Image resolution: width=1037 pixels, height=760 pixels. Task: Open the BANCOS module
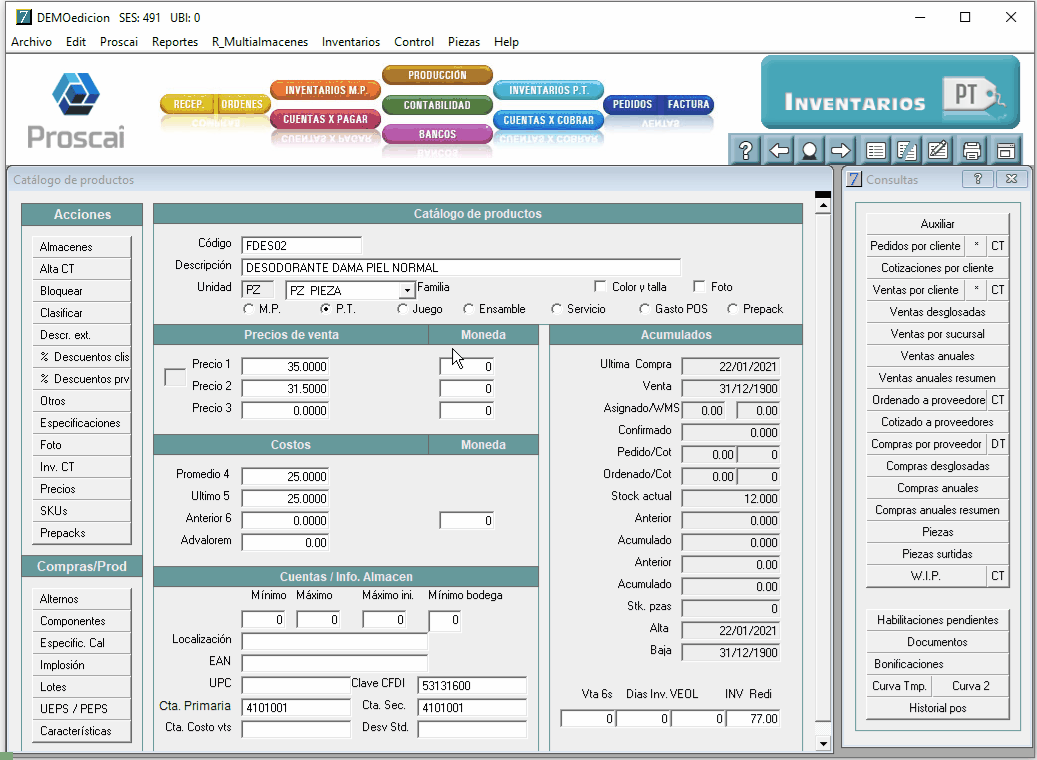pyautogui.click(x=437, y=134)
